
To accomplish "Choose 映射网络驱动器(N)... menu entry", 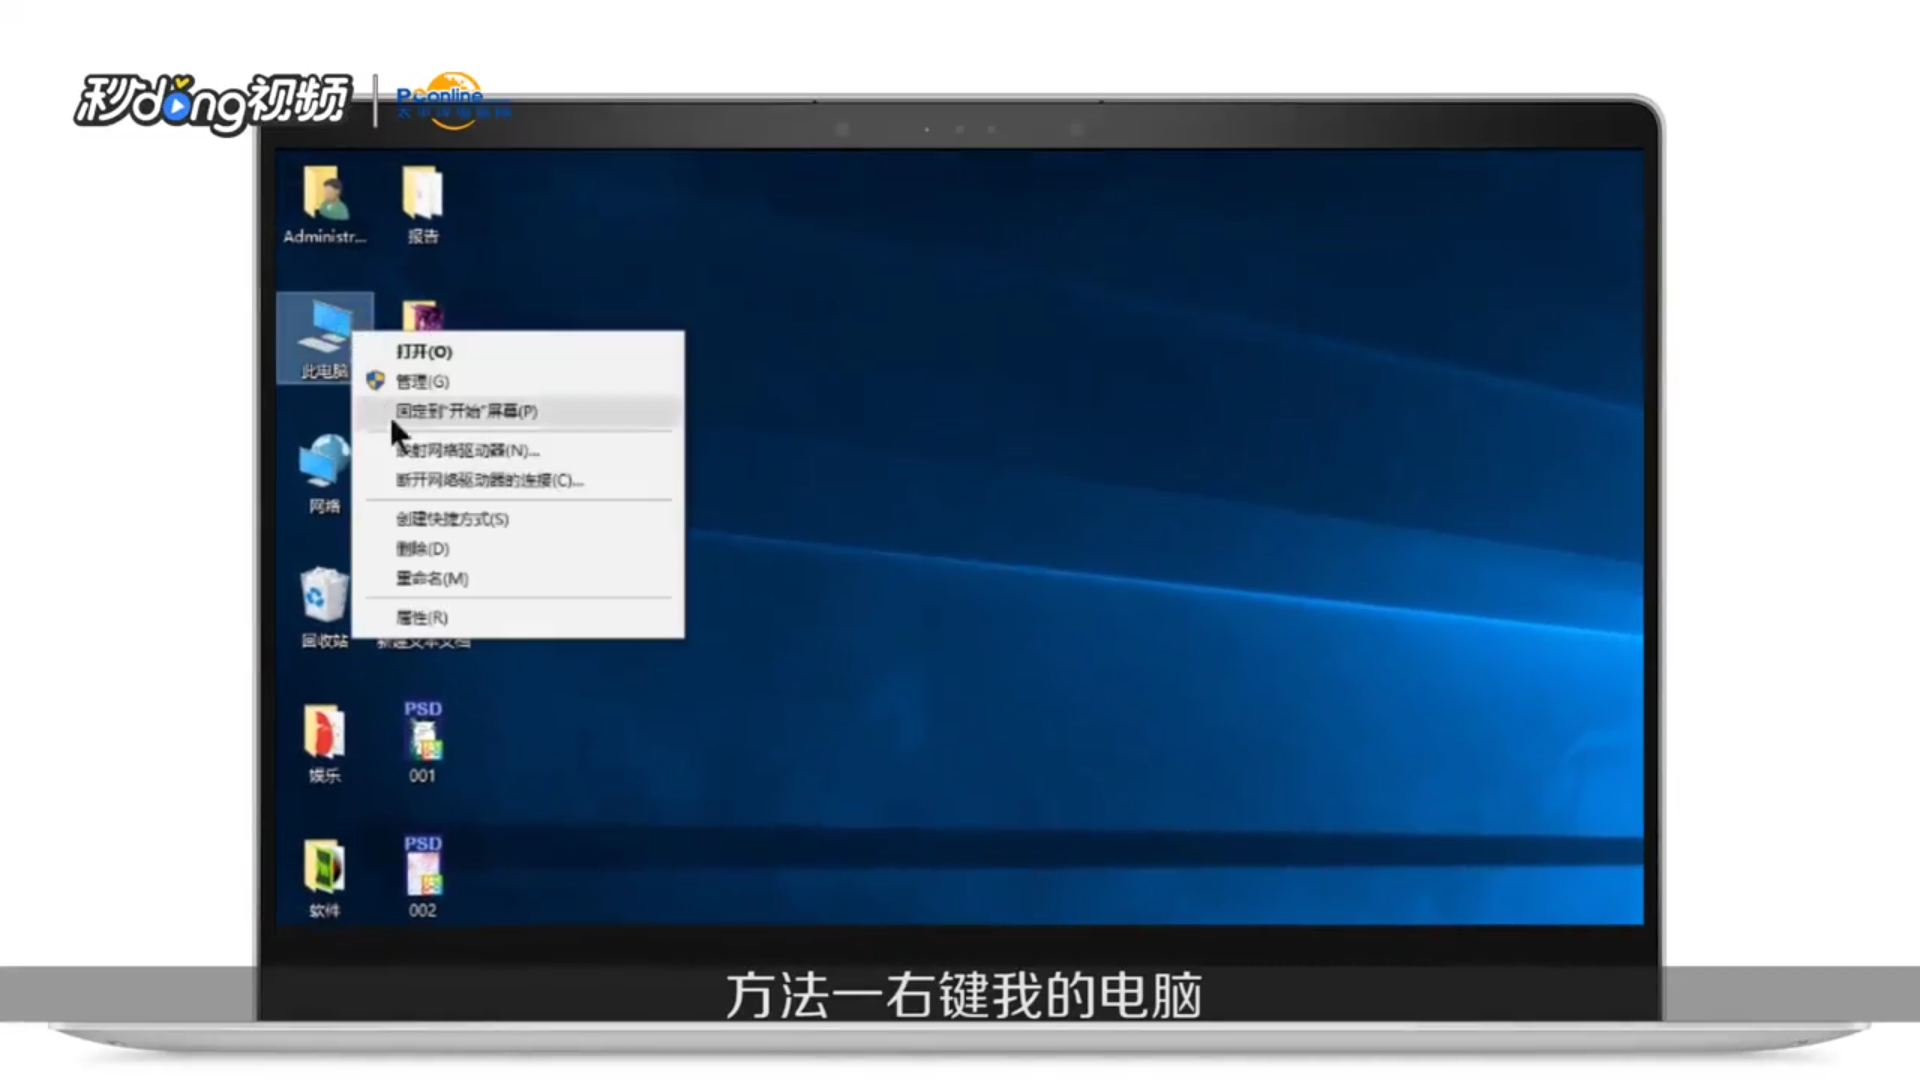I will coord(519,451).
